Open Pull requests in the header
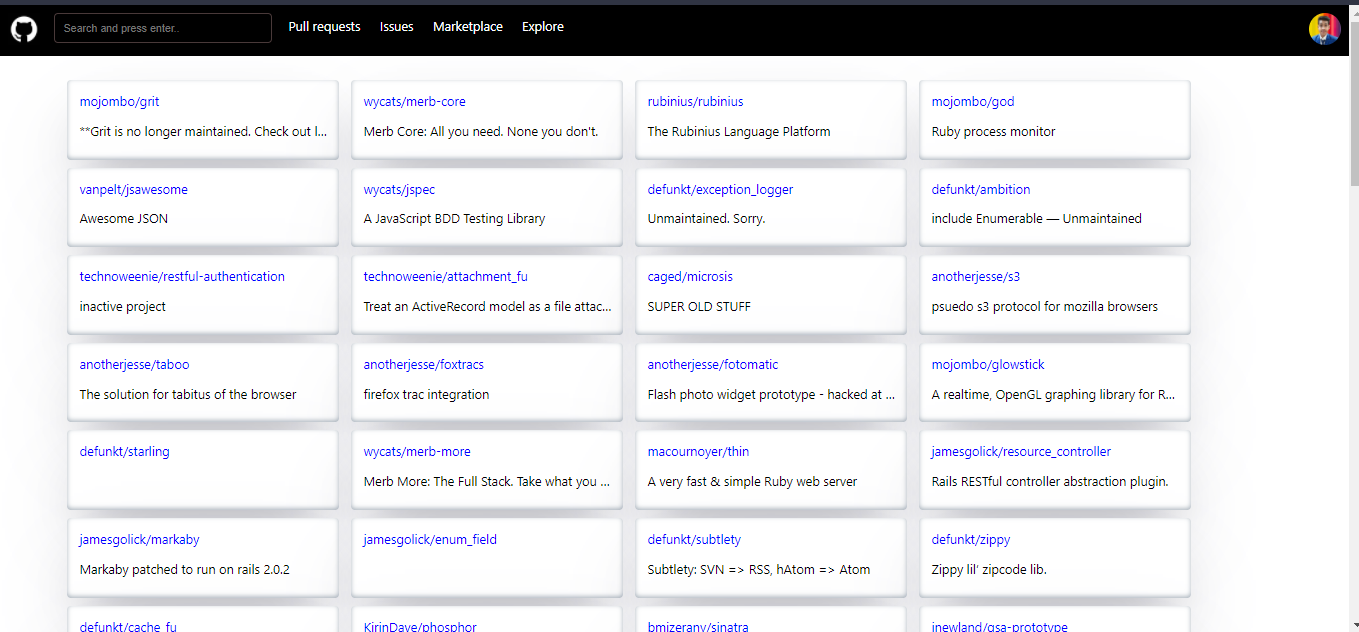Image resolution: width=1359 pixels, height=632 pixels. tap(324, 27)
